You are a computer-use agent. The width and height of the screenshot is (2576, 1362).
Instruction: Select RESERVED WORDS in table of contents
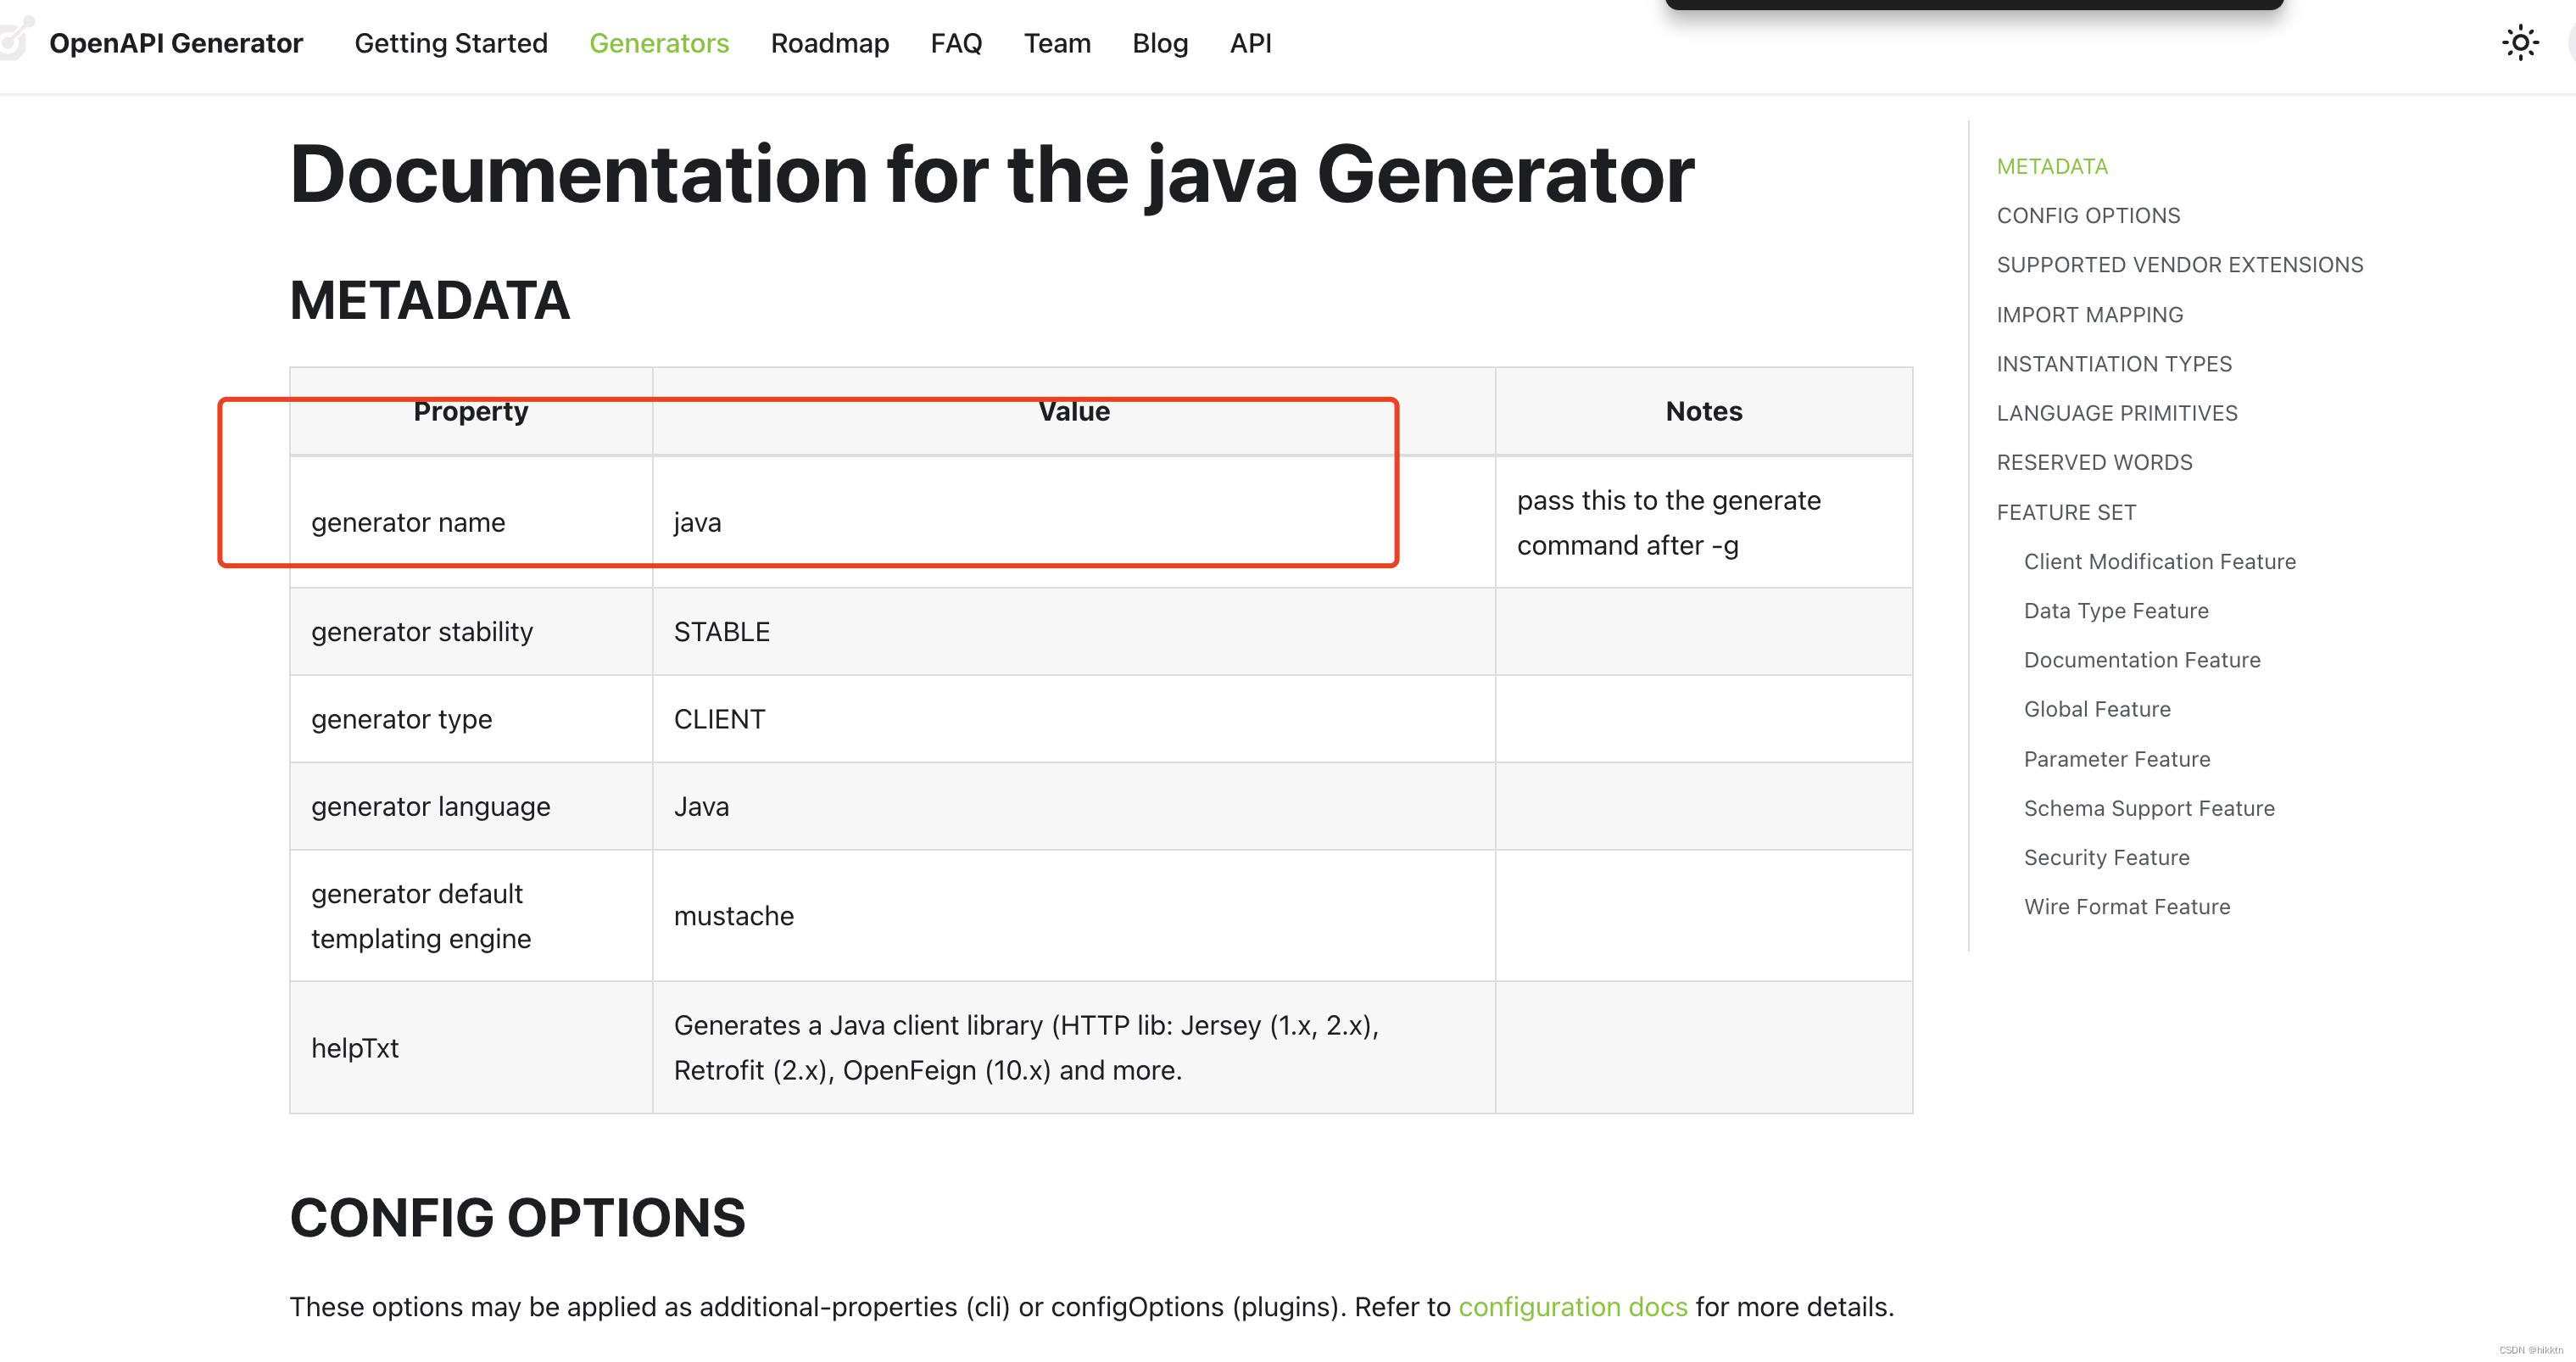click(x=2094, y=462)
